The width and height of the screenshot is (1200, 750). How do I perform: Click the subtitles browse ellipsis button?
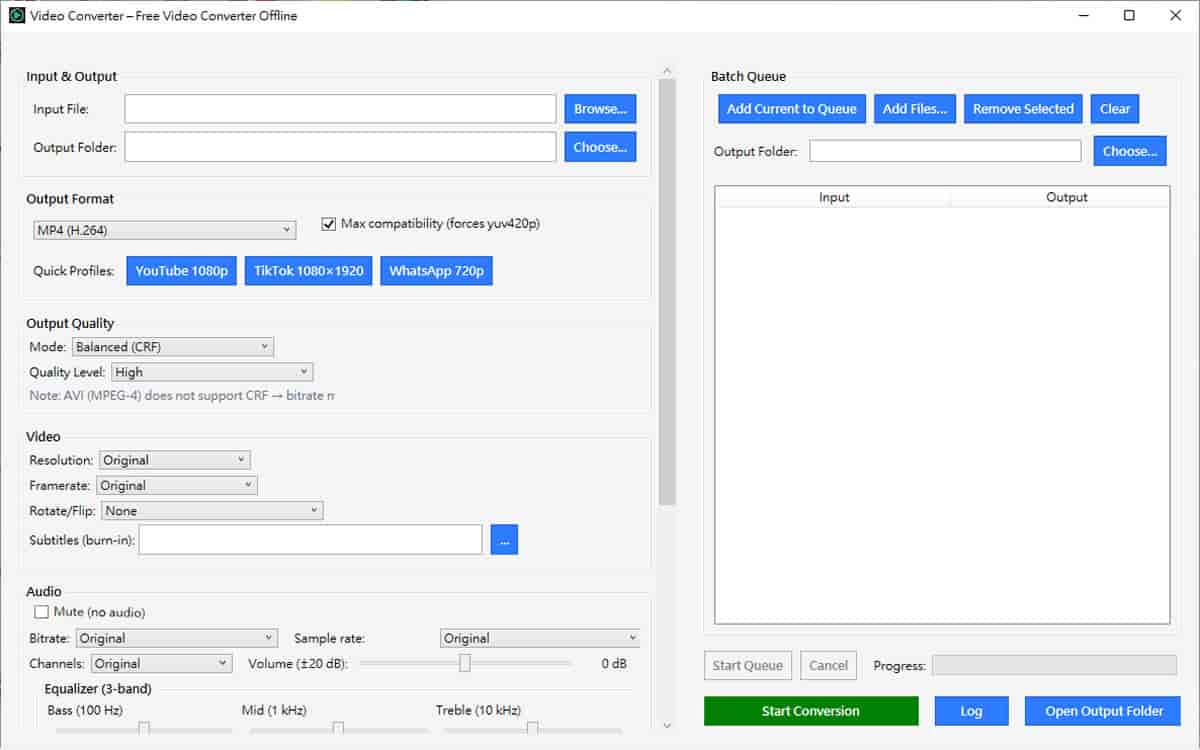pos(504,540)
